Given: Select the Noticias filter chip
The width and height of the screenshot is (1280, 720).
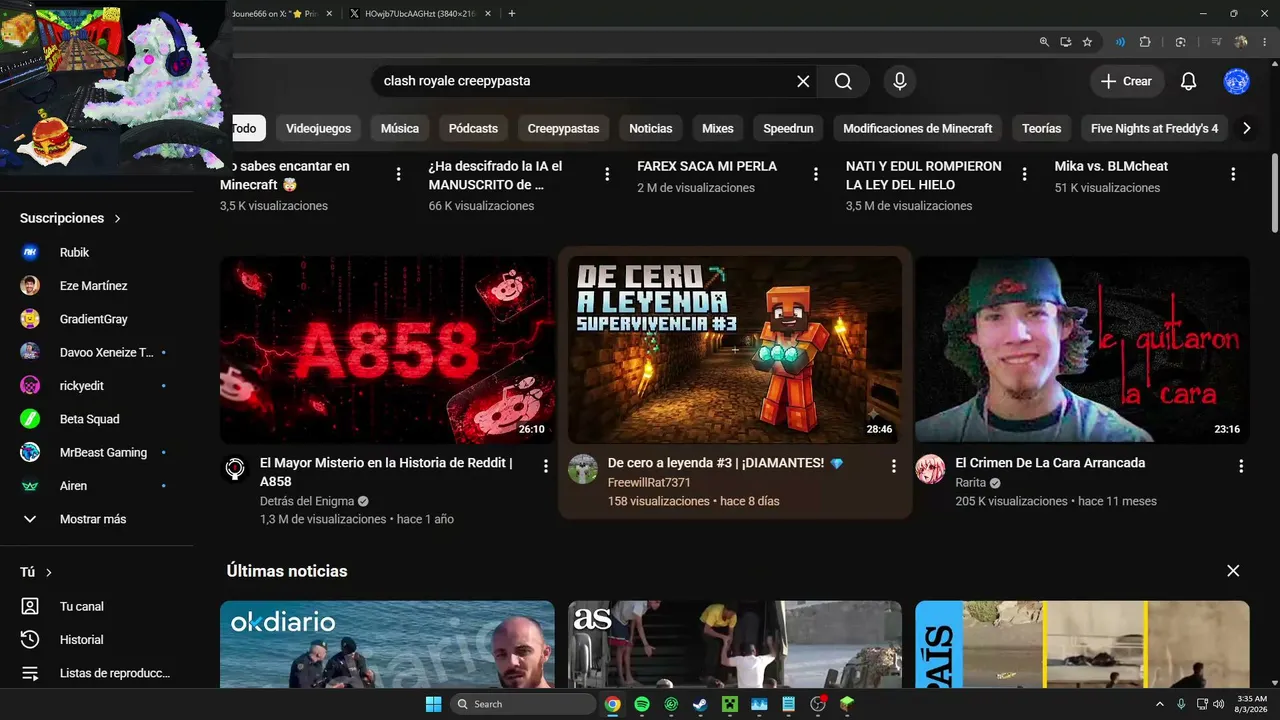Looking at the screenshot, I should [x=651, y=128].
